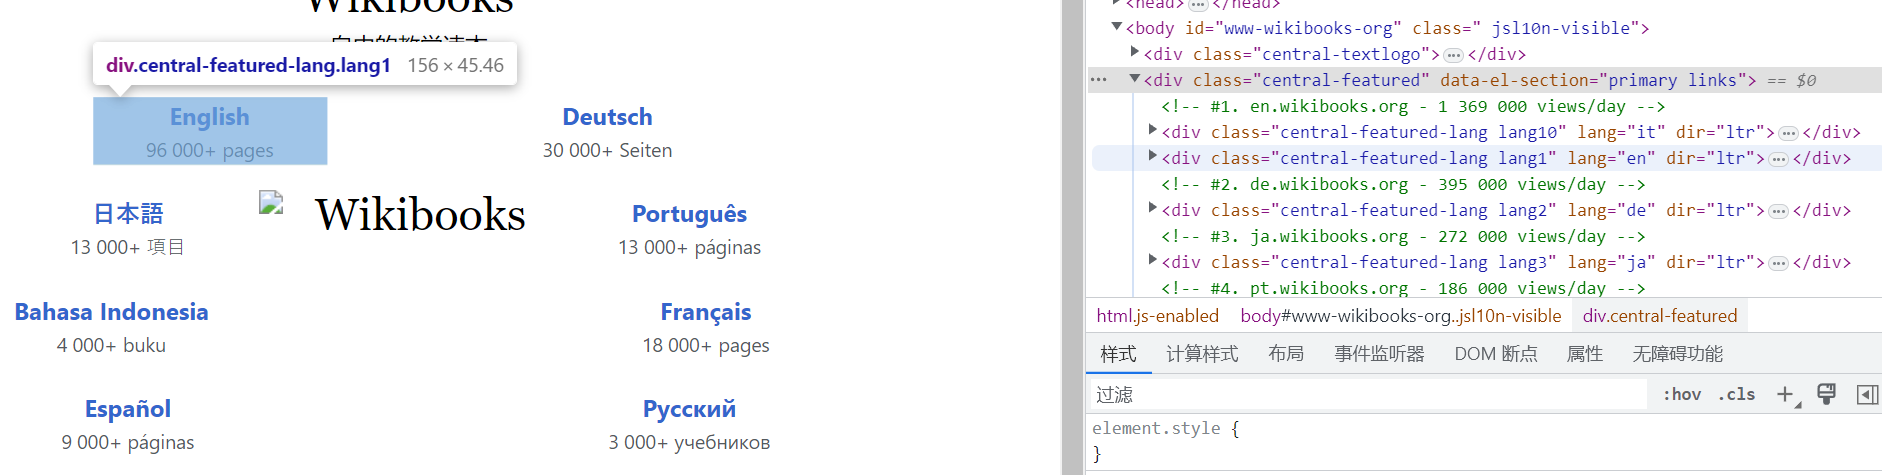Viewport: 1882px width, 475px height.
Task: Select the en.wikibooks.org comment line
Action: pyautogui.click(x=1412, y=107)
